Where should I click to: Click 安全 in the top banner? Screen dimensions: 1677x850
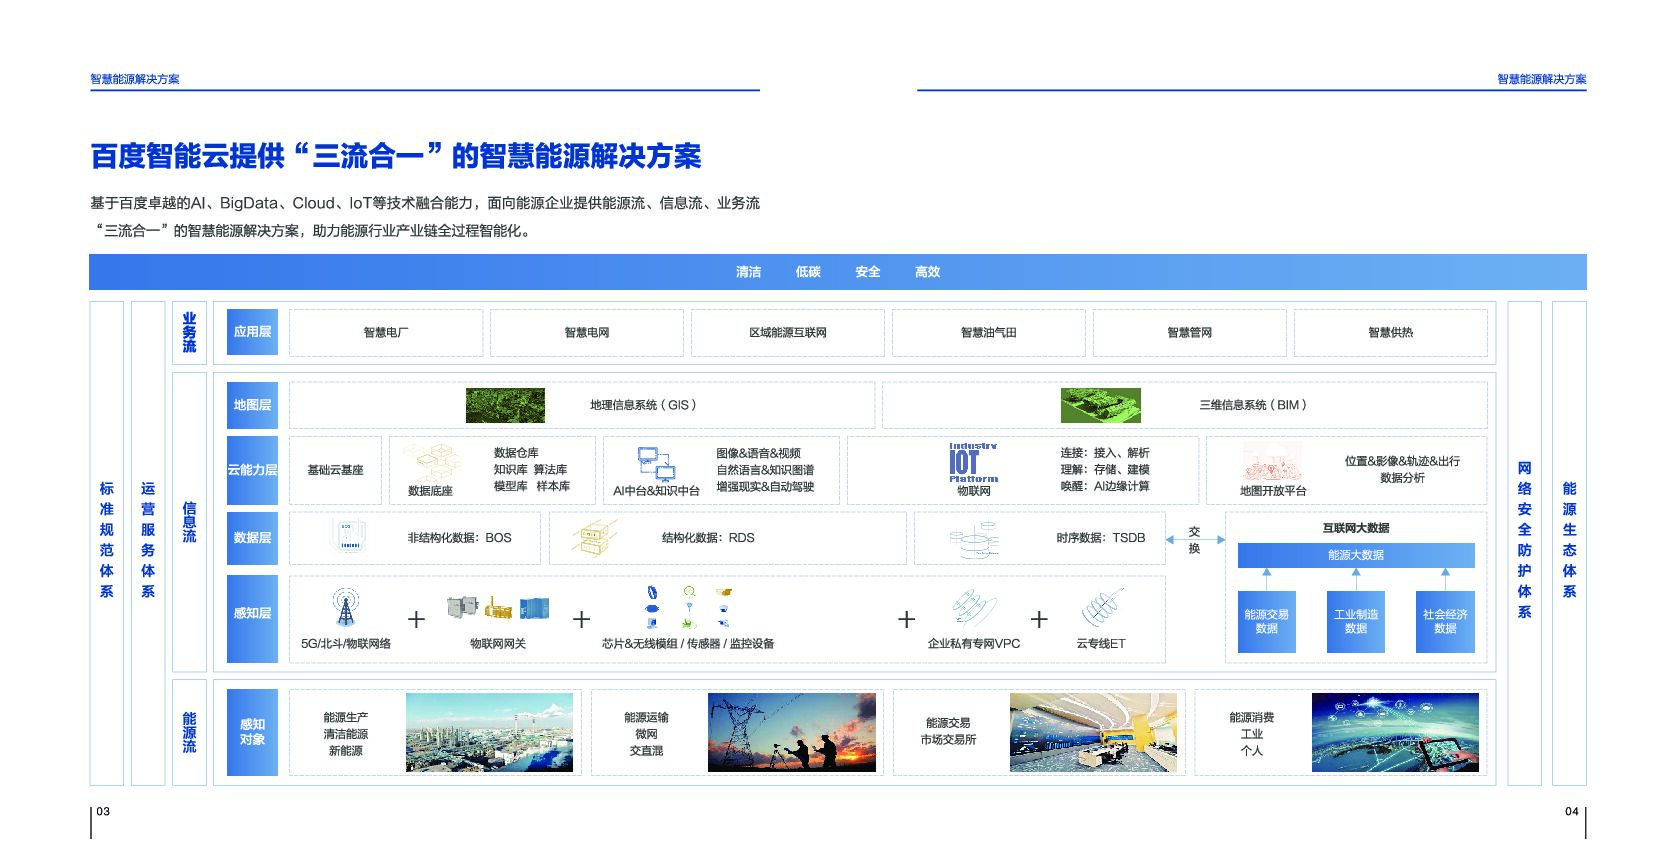(x=868, y=272)
